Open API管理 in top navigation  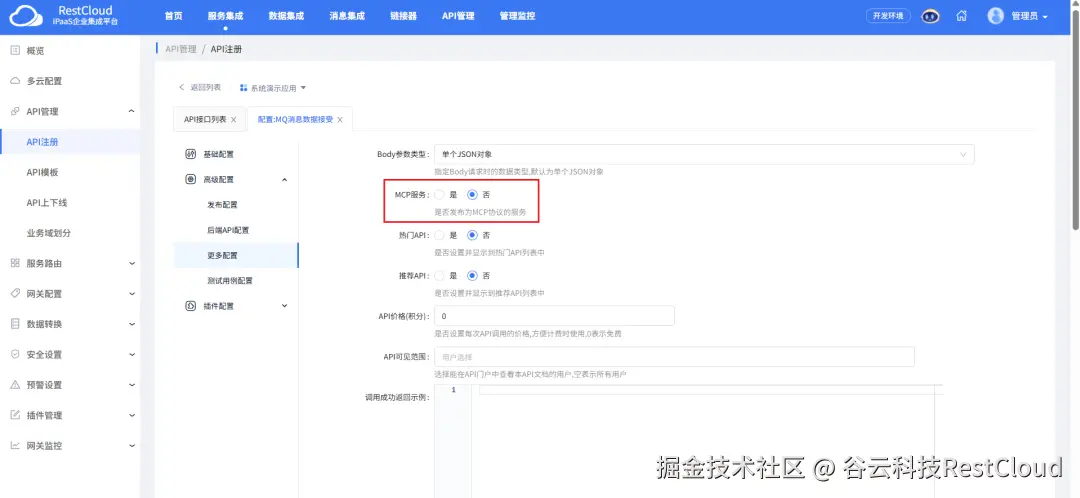point(458,16)
